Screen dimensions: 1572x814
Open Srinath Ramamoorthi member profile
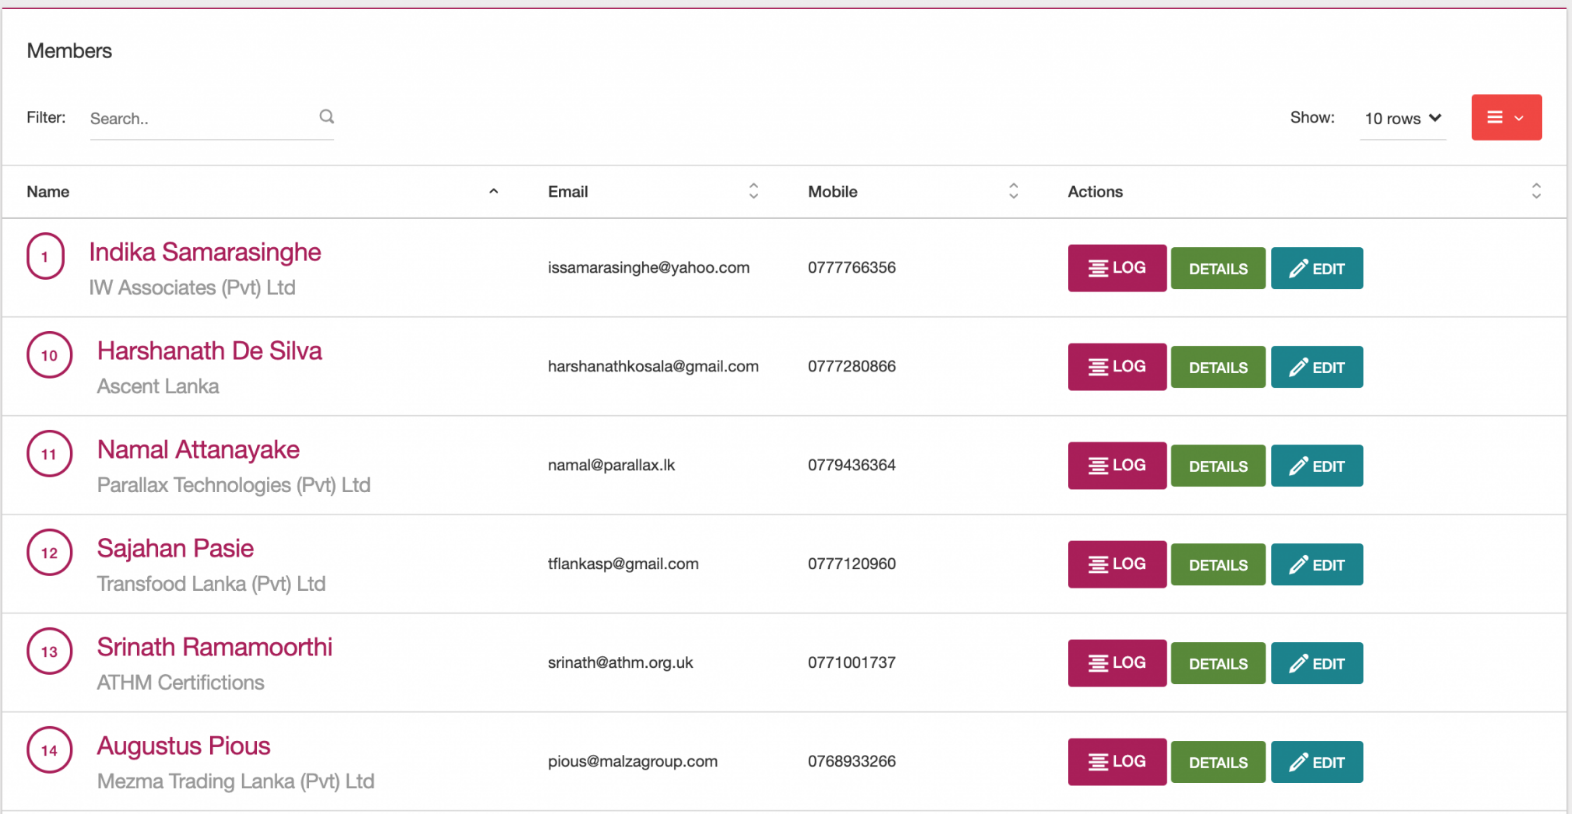click(215, 647)
